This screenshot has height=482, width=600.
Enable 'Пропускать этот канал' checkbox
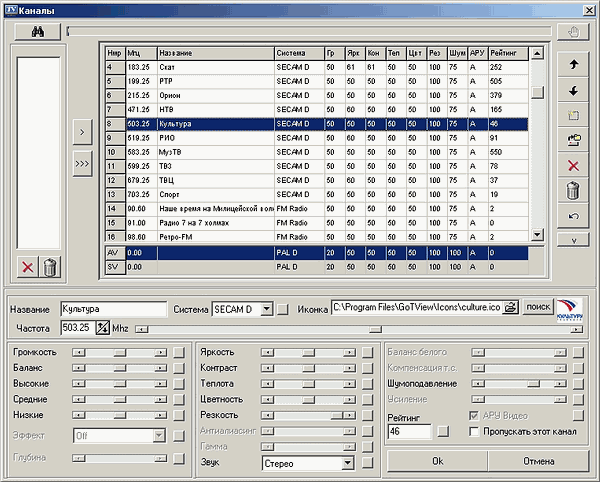click(x=474, y=431)
